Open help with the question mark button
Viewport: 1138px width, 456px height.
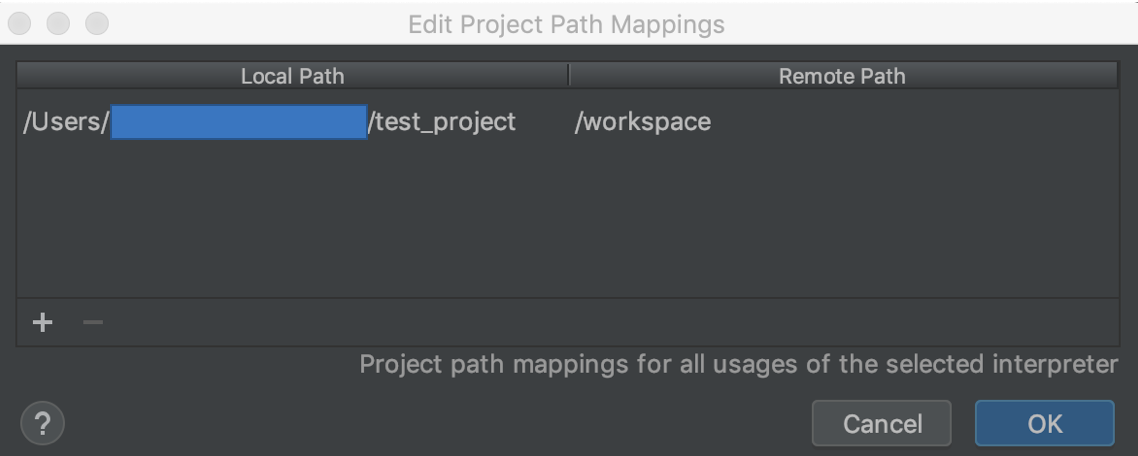(x=42, y=423)
